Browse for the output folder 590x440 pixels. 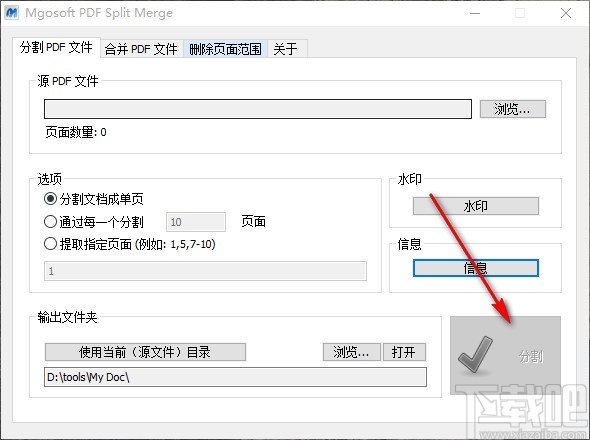(x=351, y=352)
